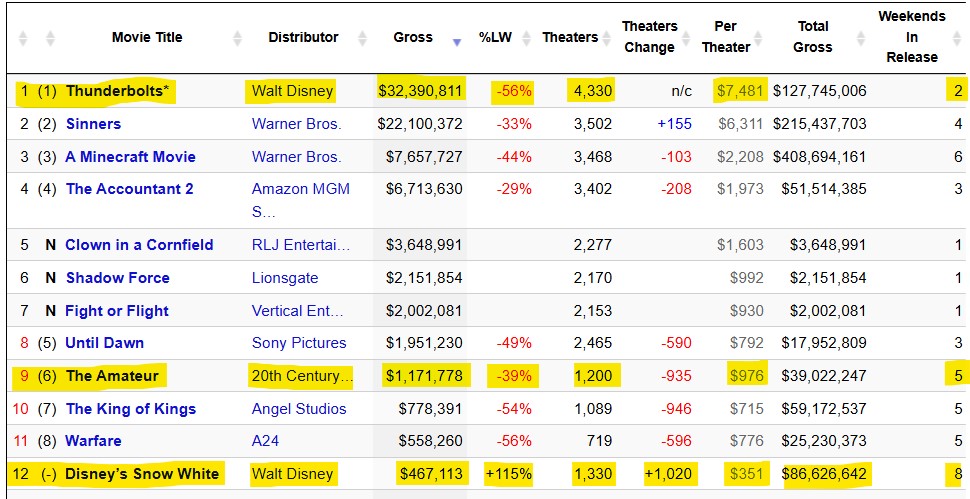This screenshot has width=970, height=499.
Task: Open the Lionsgate distributor link
Action: [285, 278]
